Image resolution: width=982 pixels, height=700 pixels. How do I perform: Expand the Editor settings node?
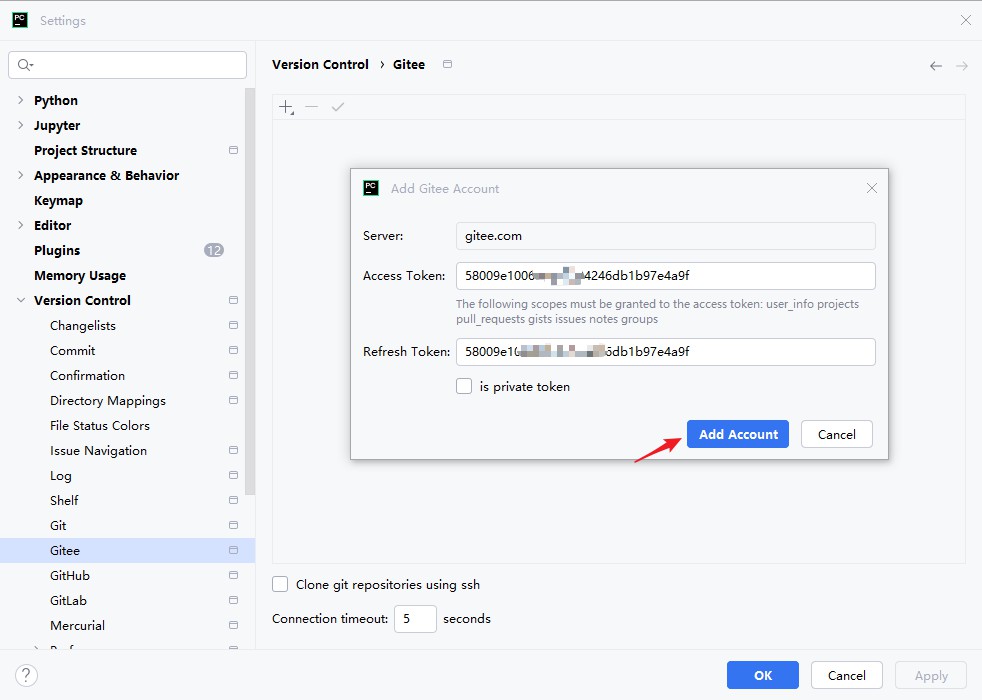coord(21,225)
